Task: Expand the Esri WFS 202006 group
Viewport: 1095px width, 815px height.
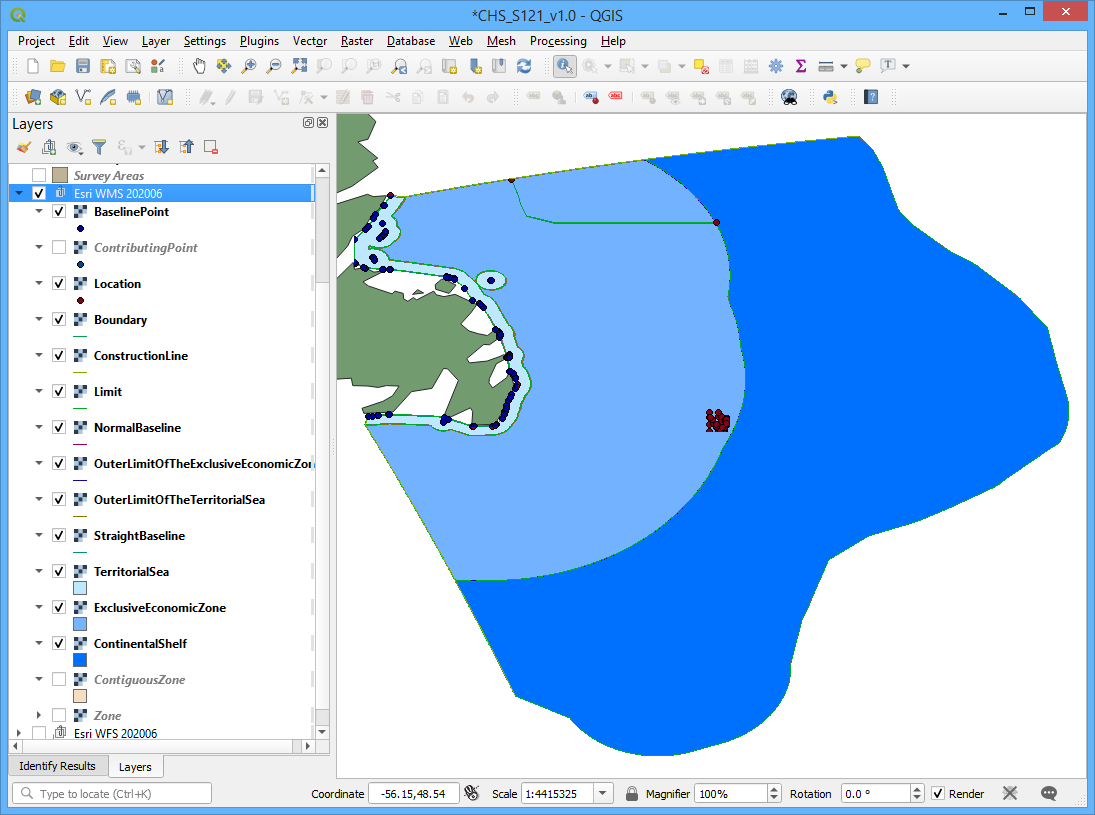Action: (x=19, y=733)
